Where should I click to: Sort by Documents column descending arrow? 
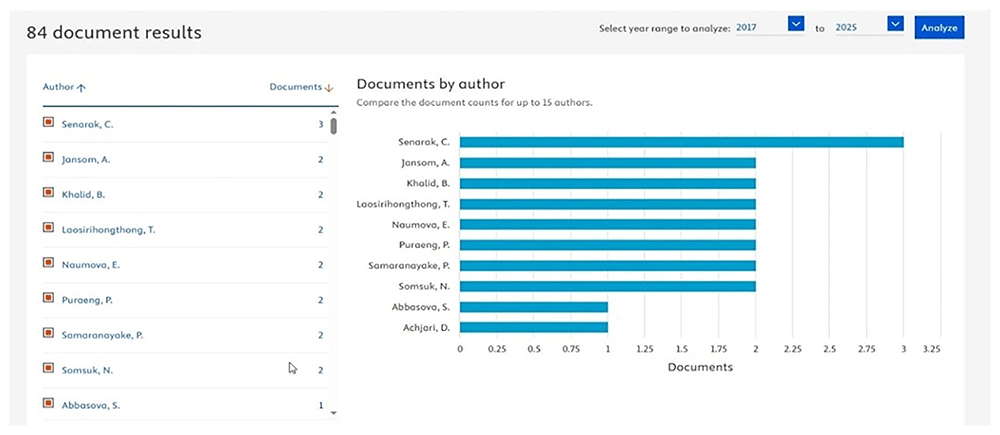coord(329,88)
